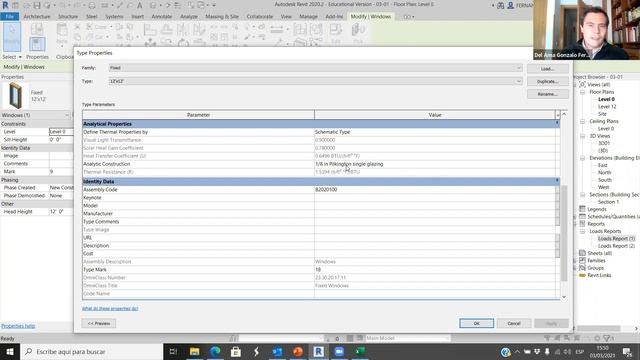
Task: Open Excel from taskbar
Action: point(360,351)
